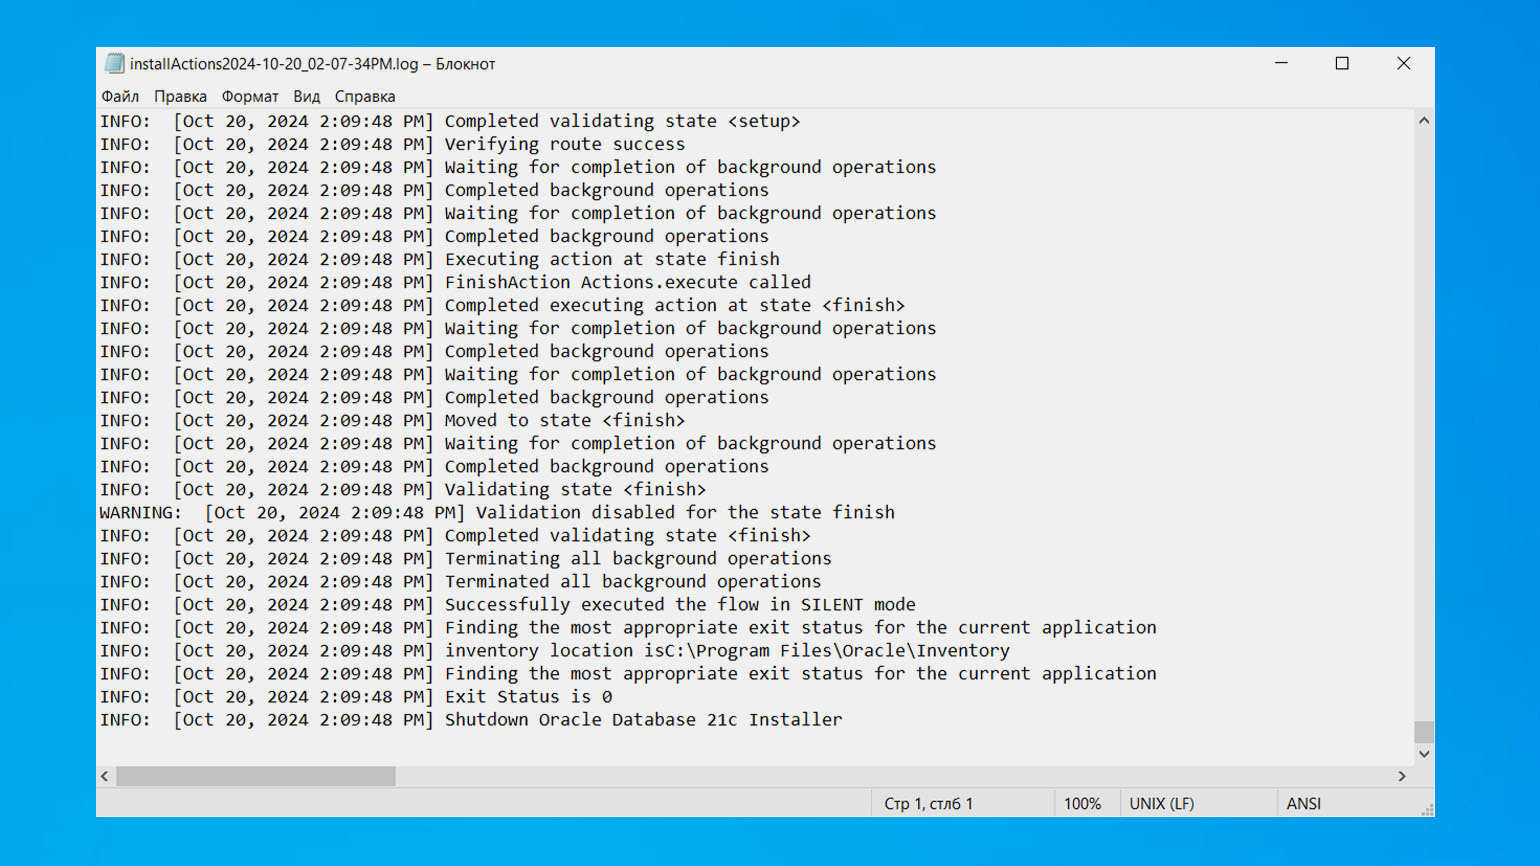
Task: Click the vertical scrollbar down arrow
Action: (1424, 754)
